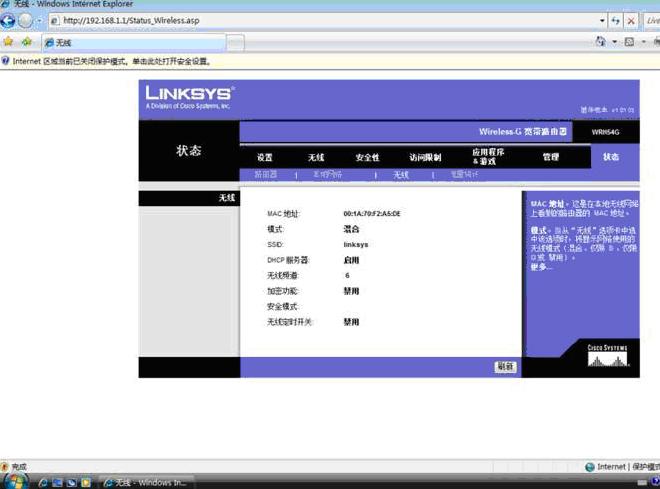Viewport: 660px width, 489px height.
Task: Open the 路由器 router status sub-tab
Action: [266, 175]
